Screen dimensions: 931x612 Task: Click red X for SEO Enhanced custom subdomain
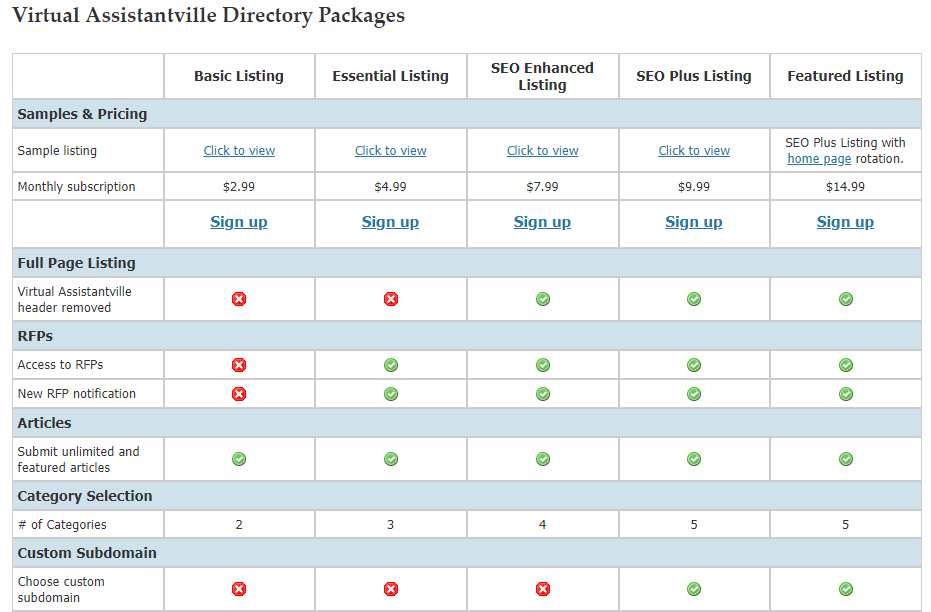point(543,589)
